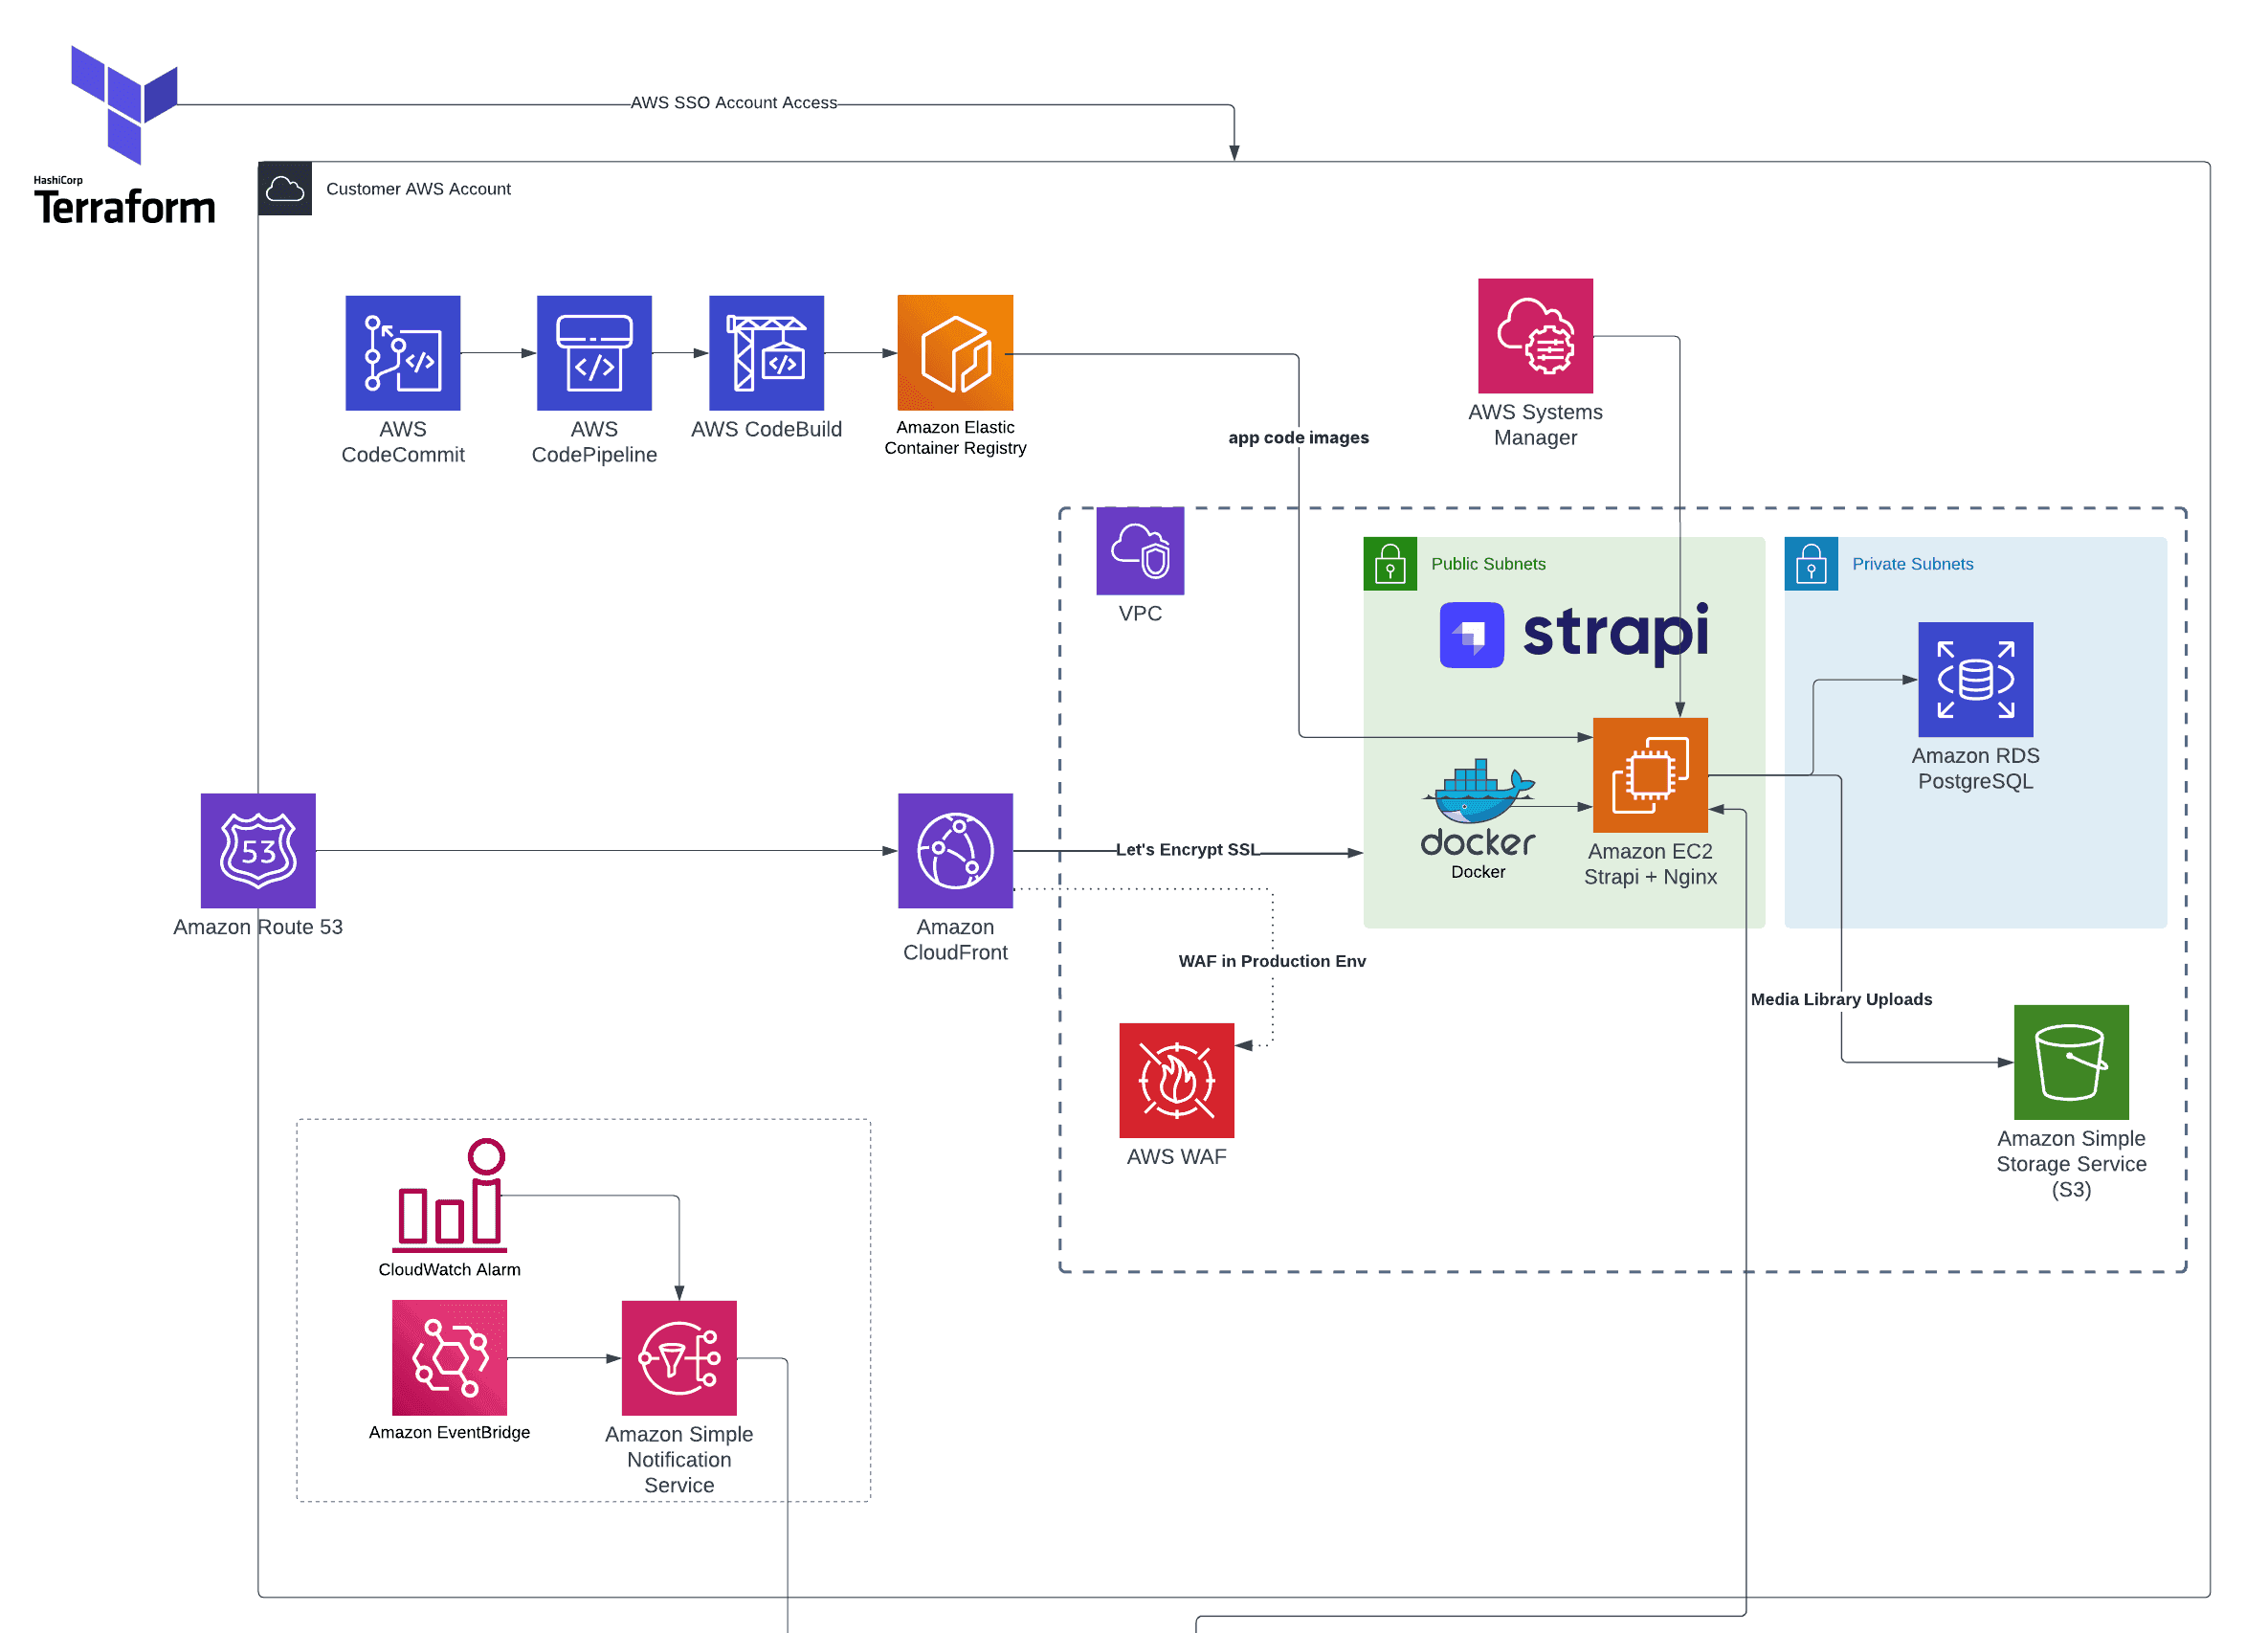Click the Amazon Elastic Container Registry icon

955,352
